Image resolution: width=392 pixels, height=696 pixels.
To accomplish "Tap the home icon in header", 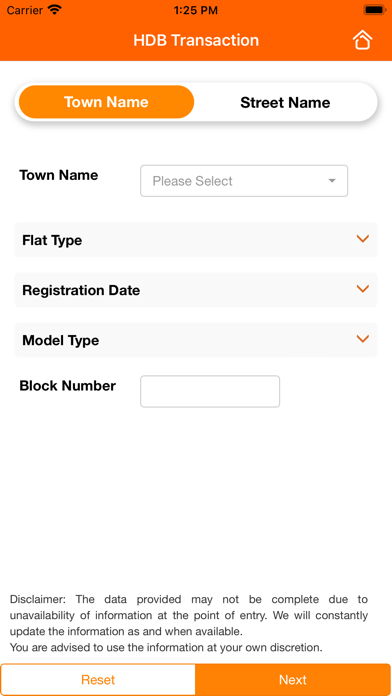I will tap(362, 40).
